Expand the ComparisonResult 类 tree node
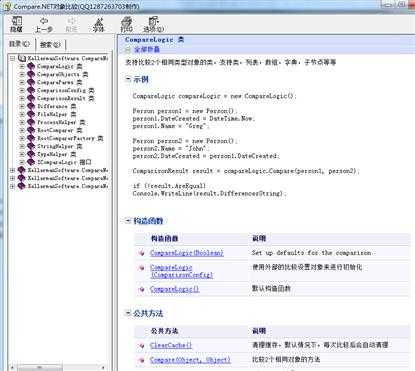The image size is (415, 371). click(22, 98)
